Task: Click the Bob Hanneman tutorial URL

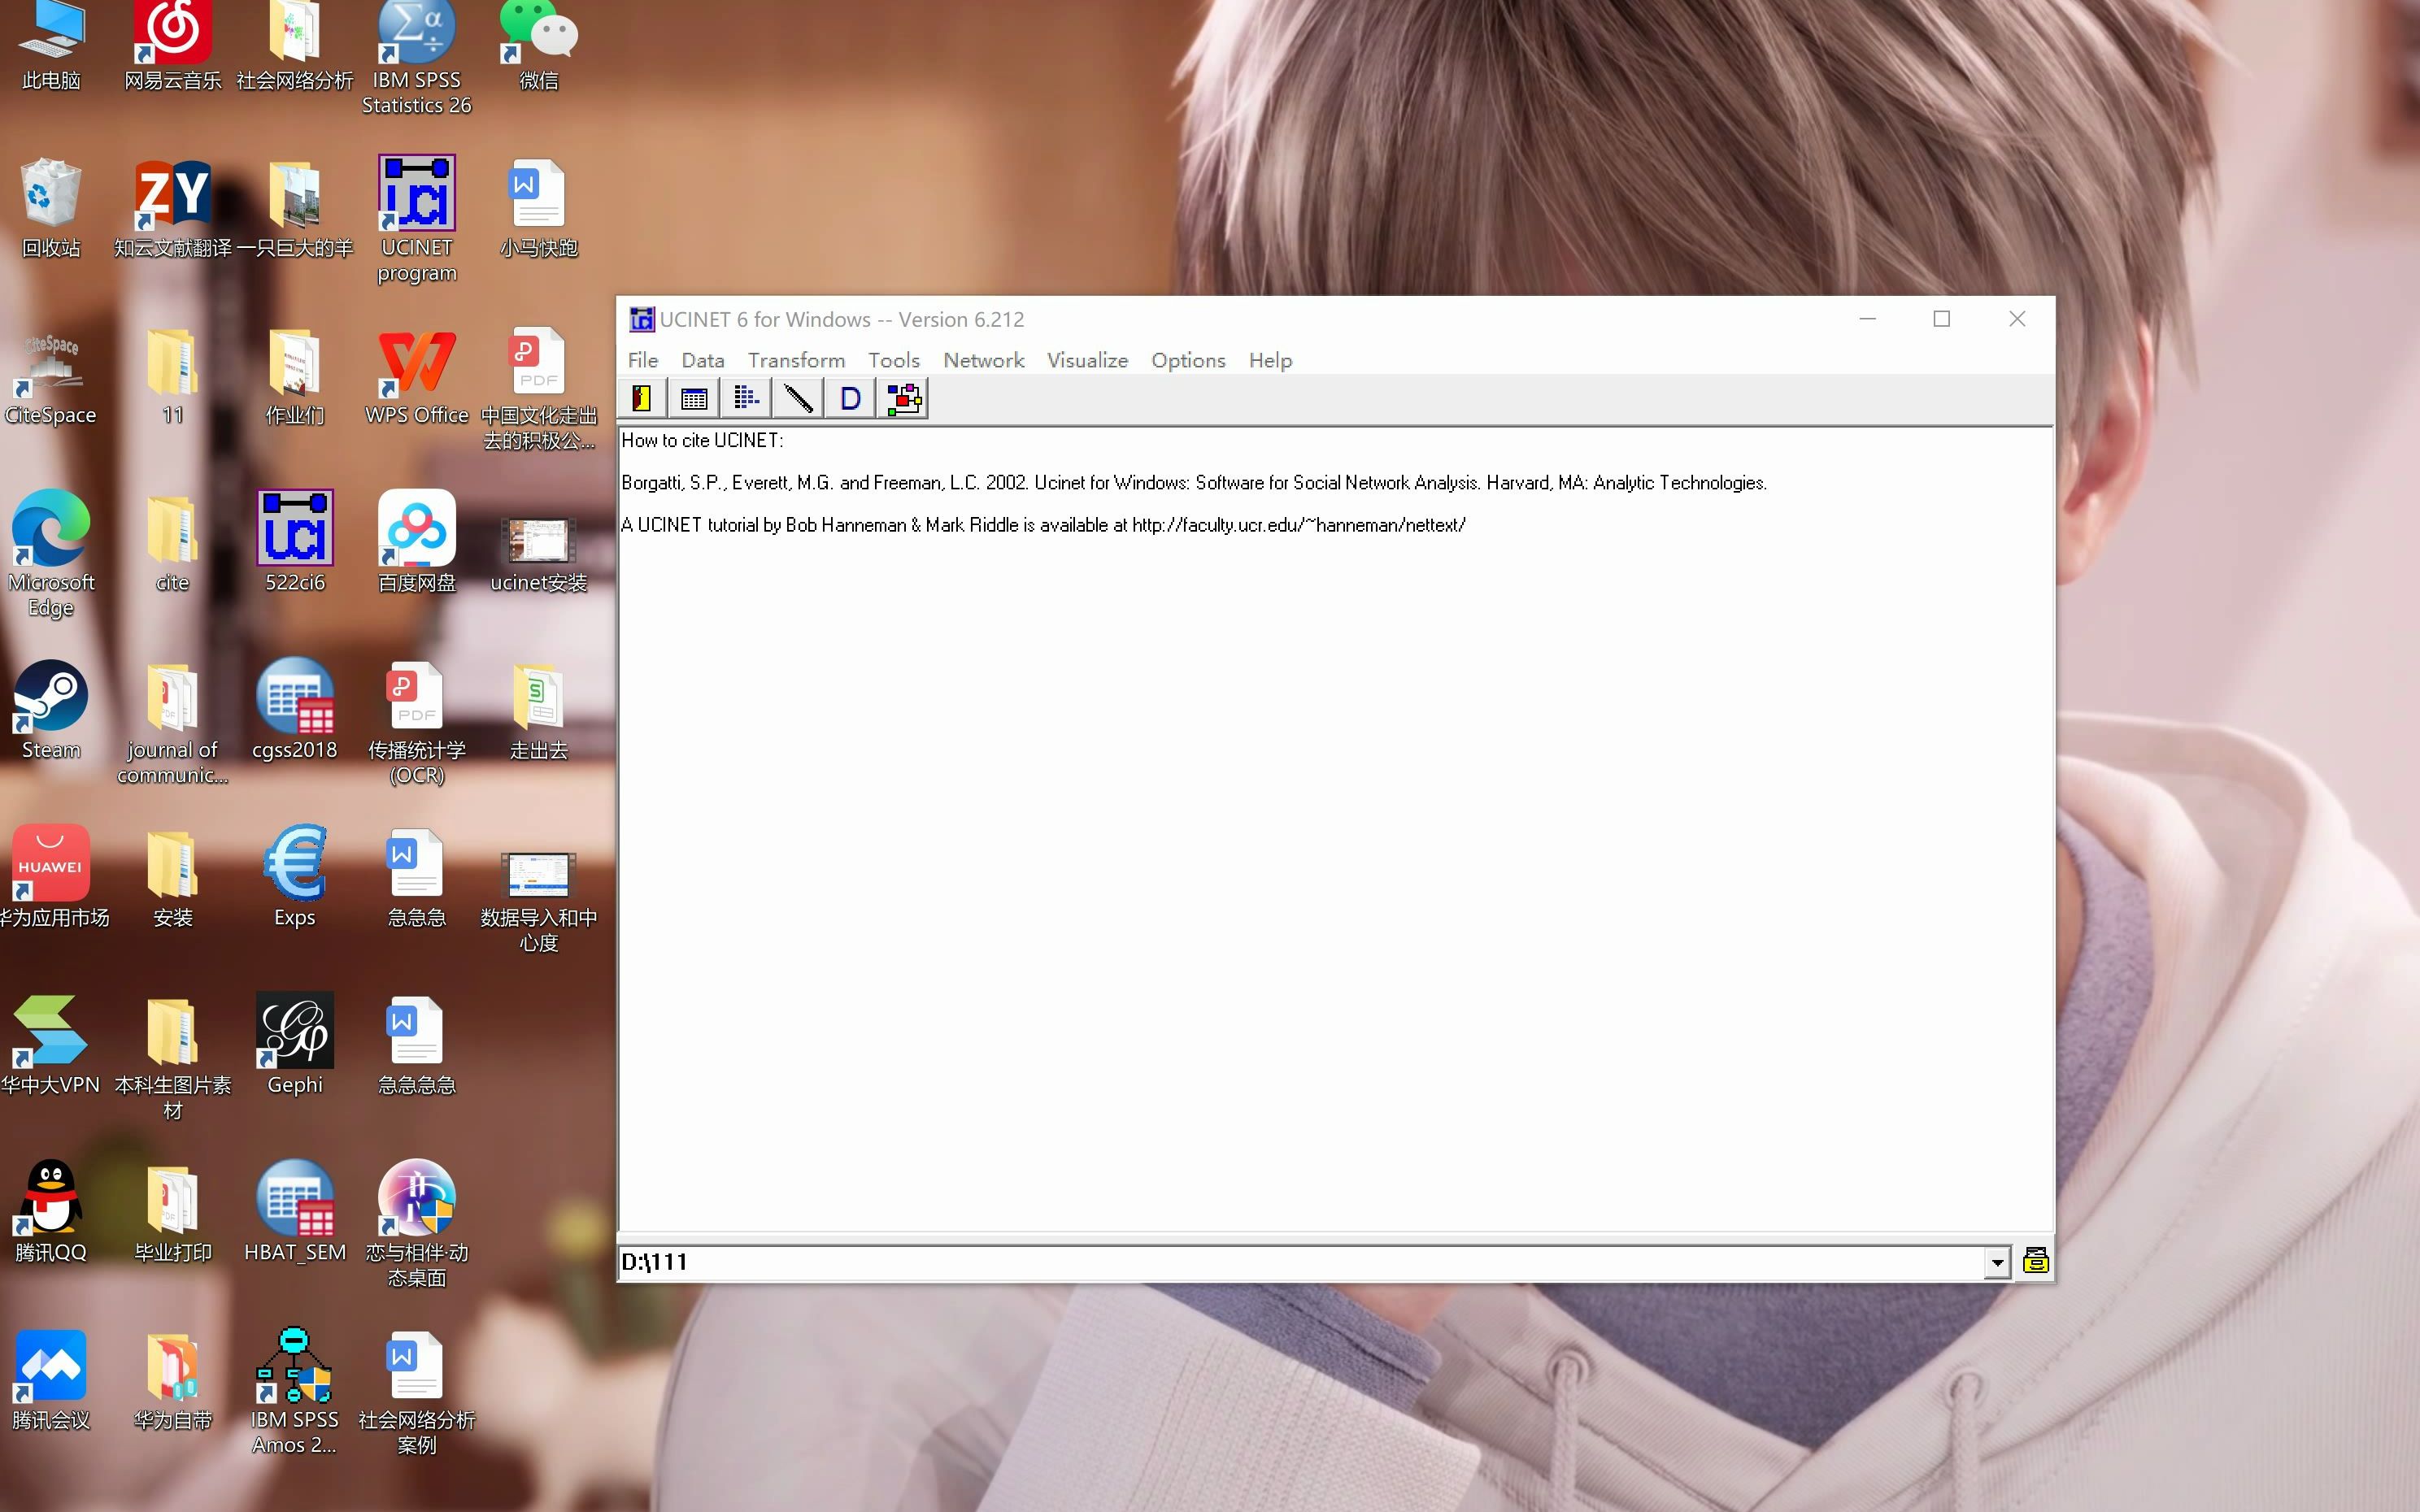Action: point(1296,524)
